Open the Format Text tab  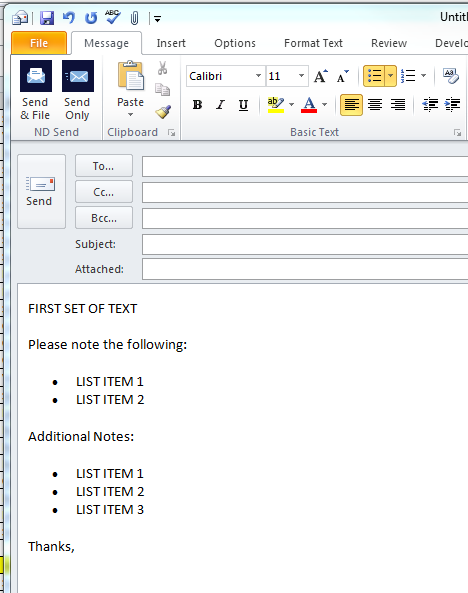pyautogui.click(x=313, y=43)
